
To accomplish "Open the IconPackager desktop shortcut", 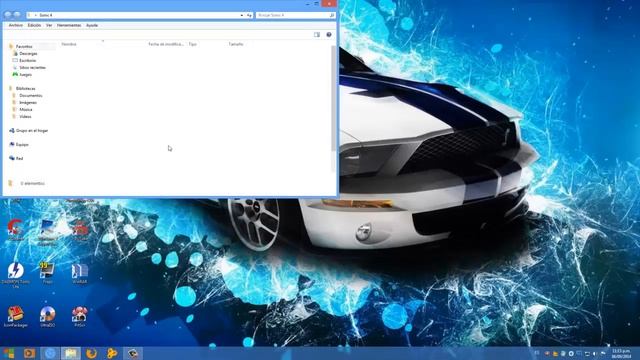I will tap(16, 317).
